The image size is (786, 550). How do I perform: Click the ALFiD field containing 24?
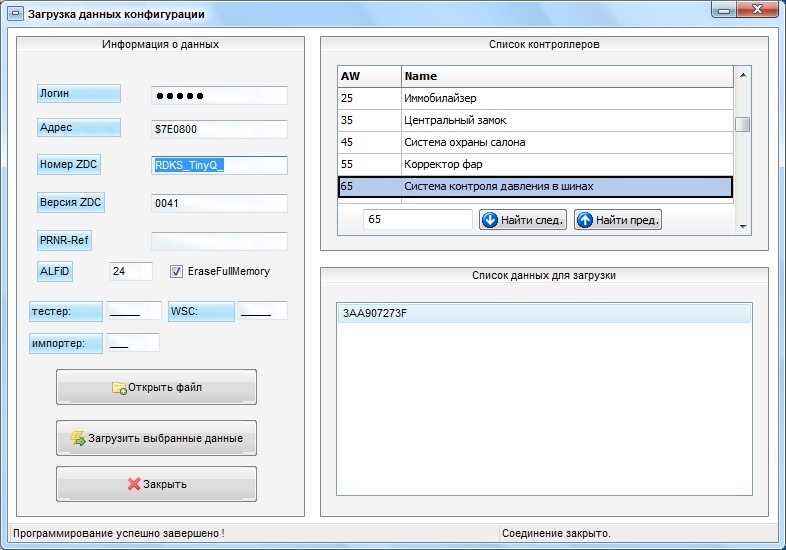[x=131, y=271]
